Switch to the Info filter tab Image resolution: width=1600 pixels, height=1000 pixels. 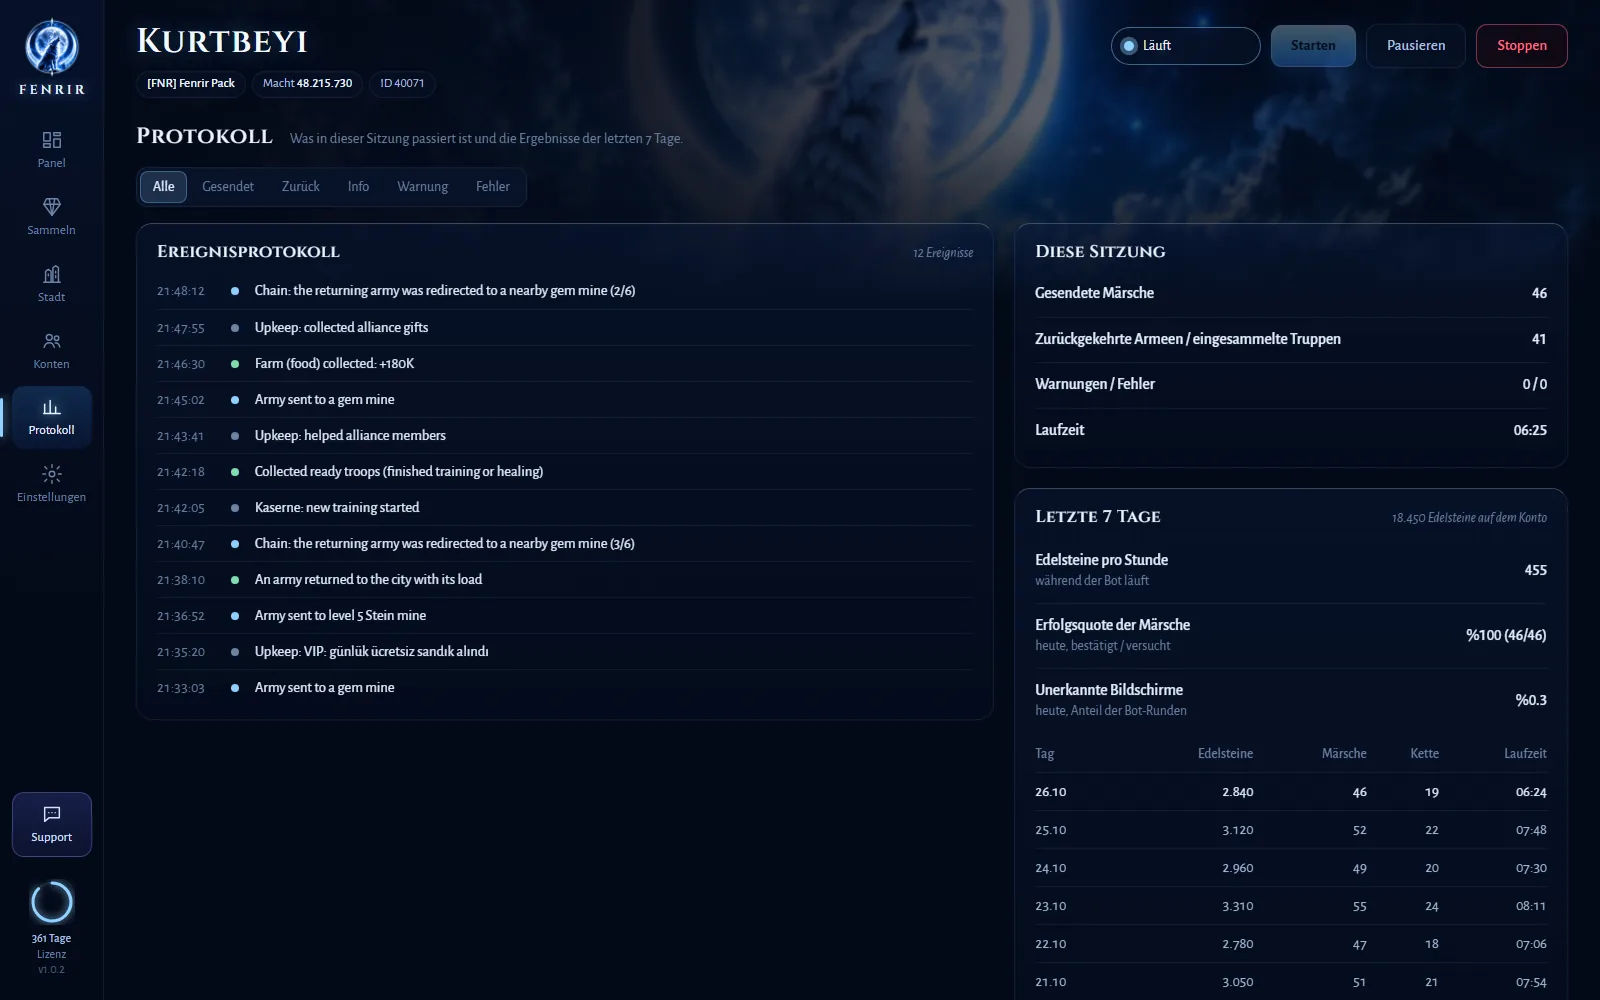pyautogui.click(x=358, y=187)
